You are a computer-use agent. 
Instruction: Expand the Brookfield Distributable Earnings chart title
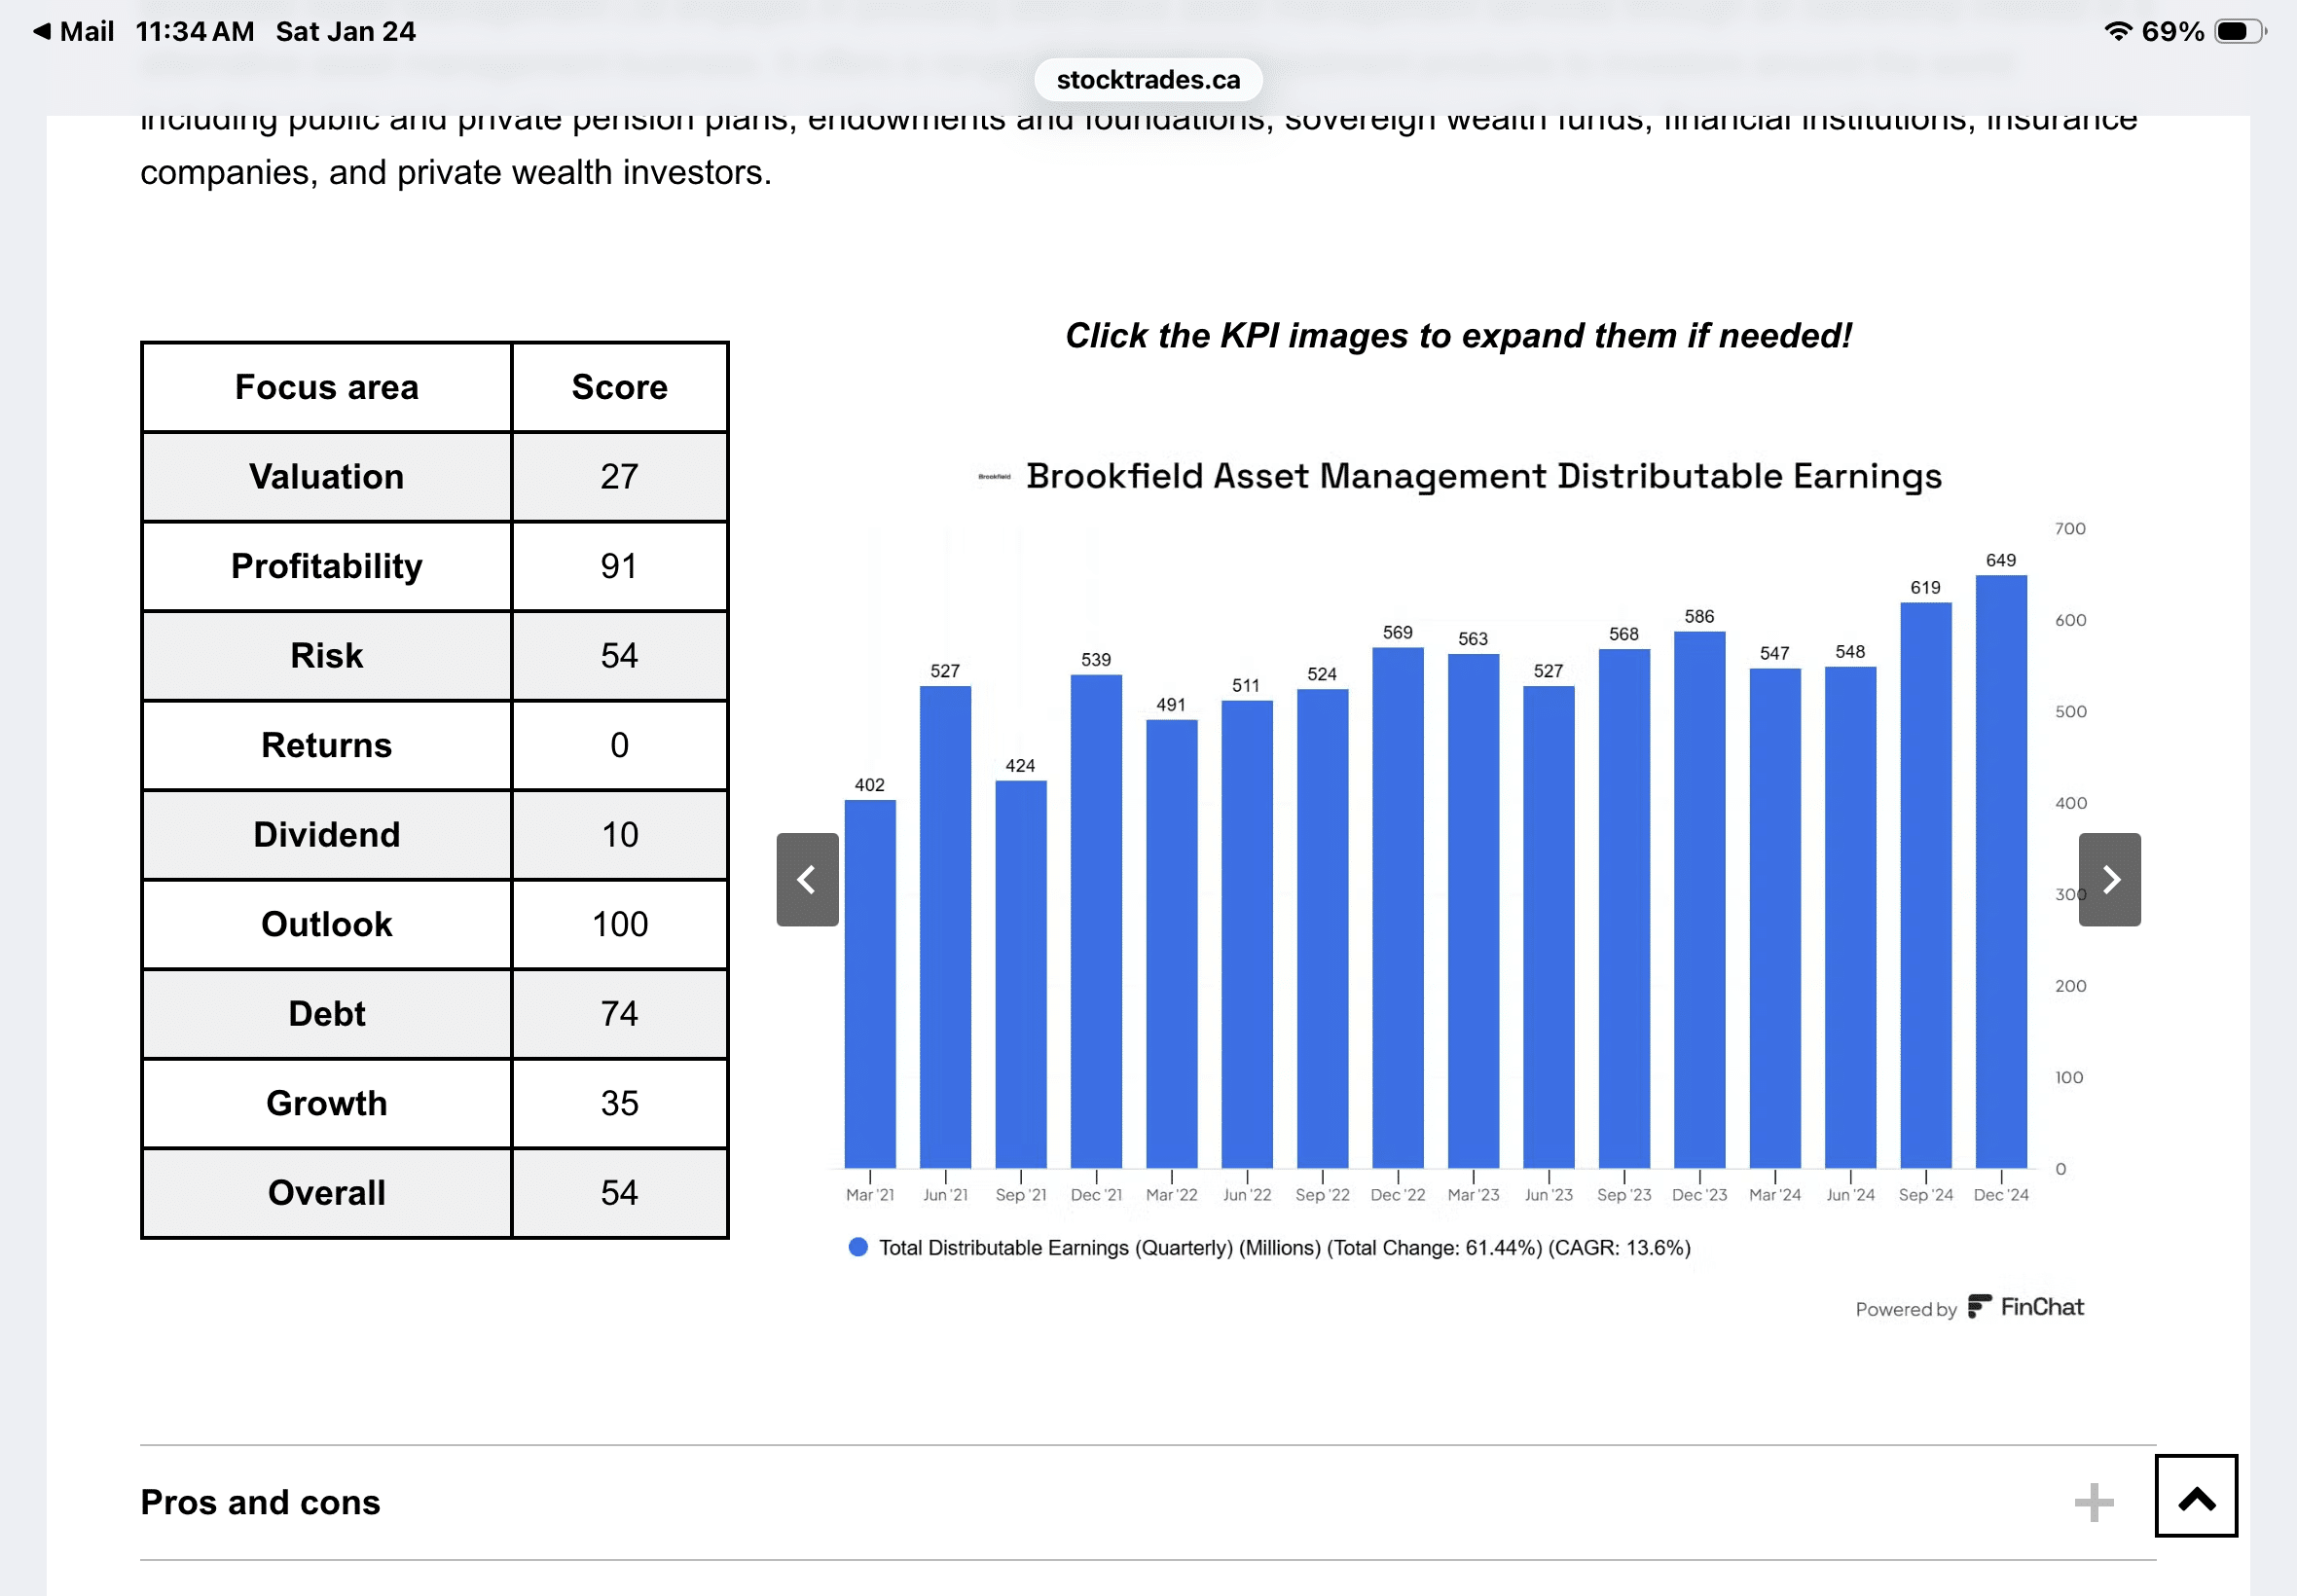pyautogui.click(x=1483, y=476)
